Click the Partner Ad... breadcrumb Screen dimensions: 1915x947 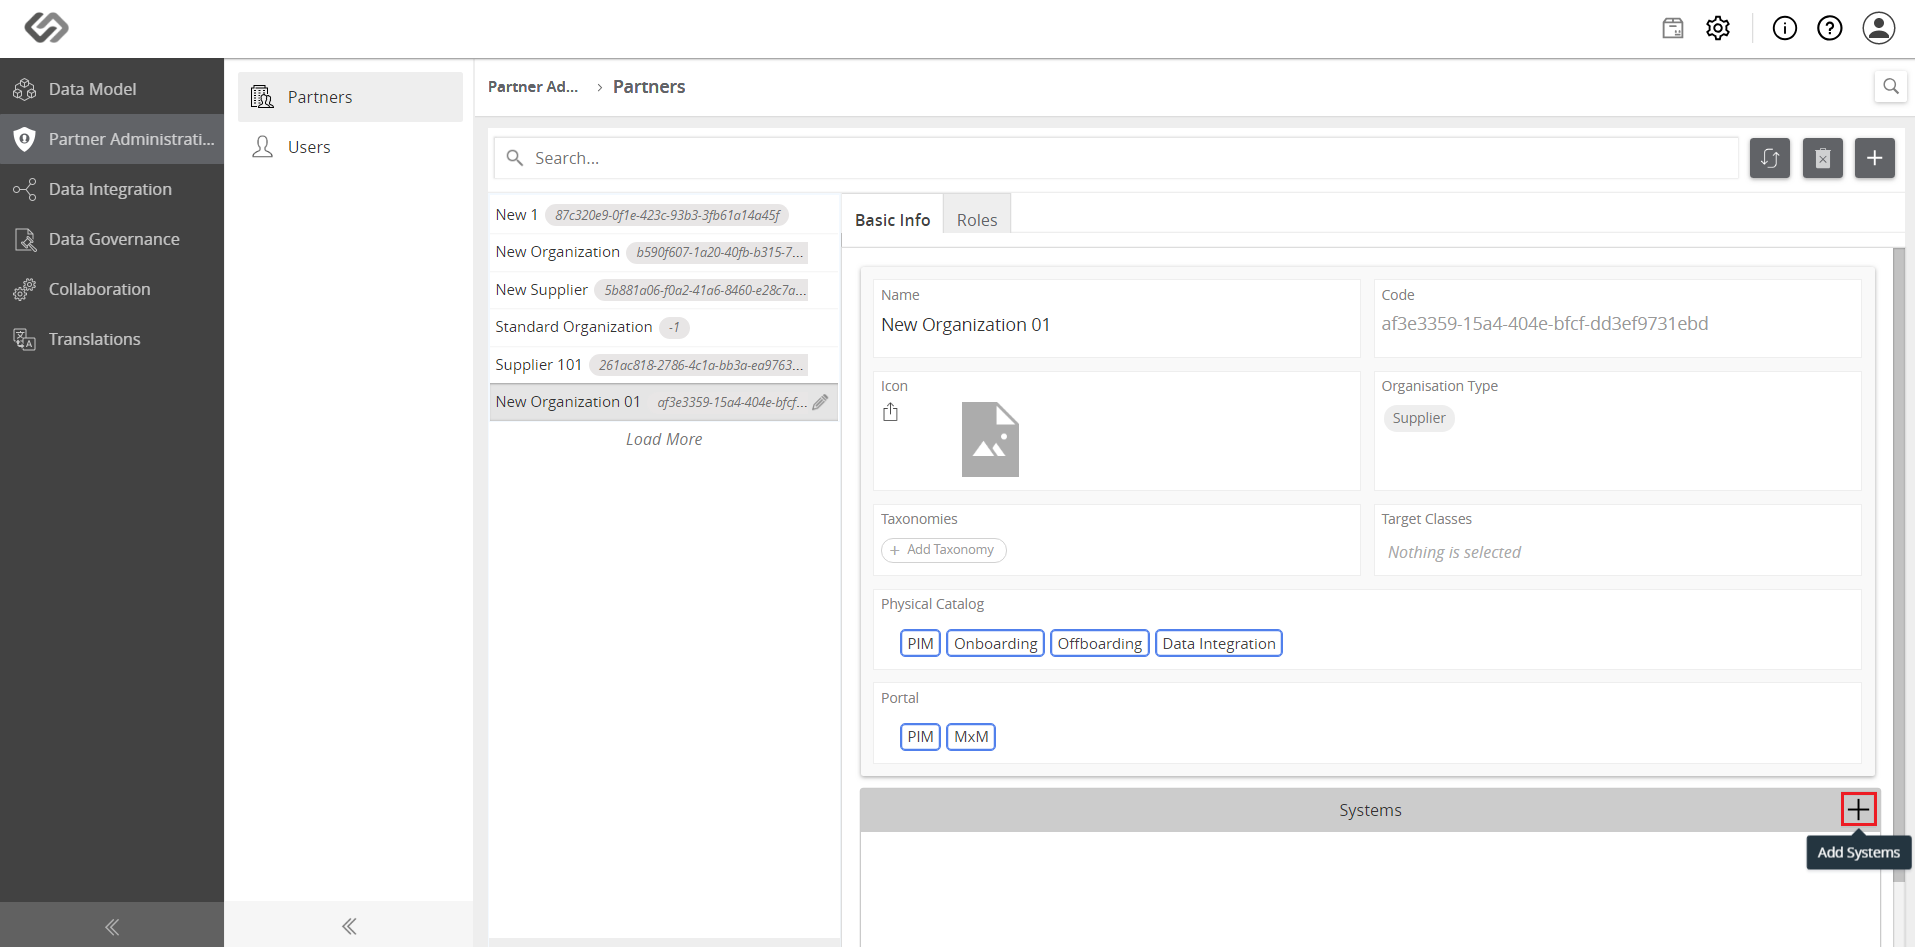coord(533,87)
